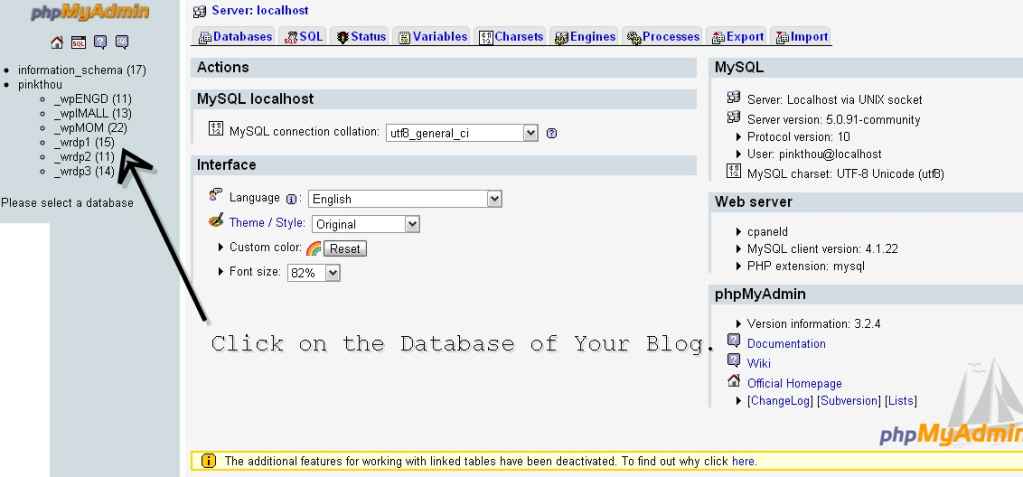Expand the cpaneld arrow

click(x=739, y=232)
